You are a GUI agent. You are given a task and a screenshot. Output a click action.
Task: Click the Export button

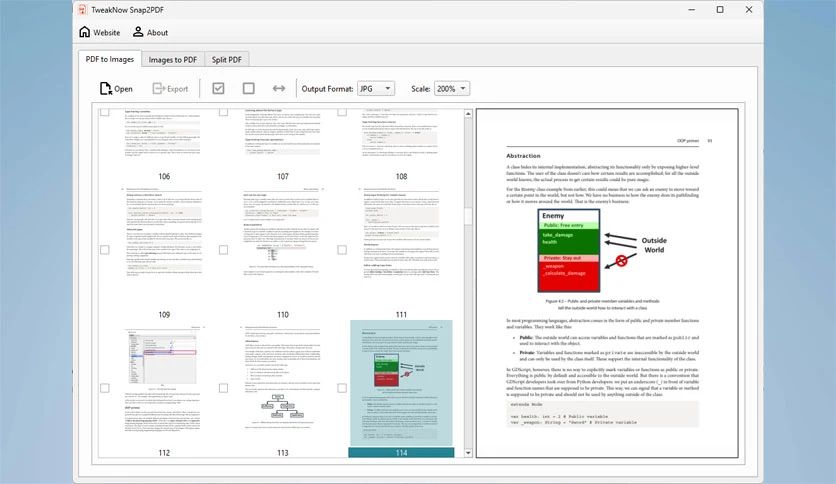click(x=170, y=88)
